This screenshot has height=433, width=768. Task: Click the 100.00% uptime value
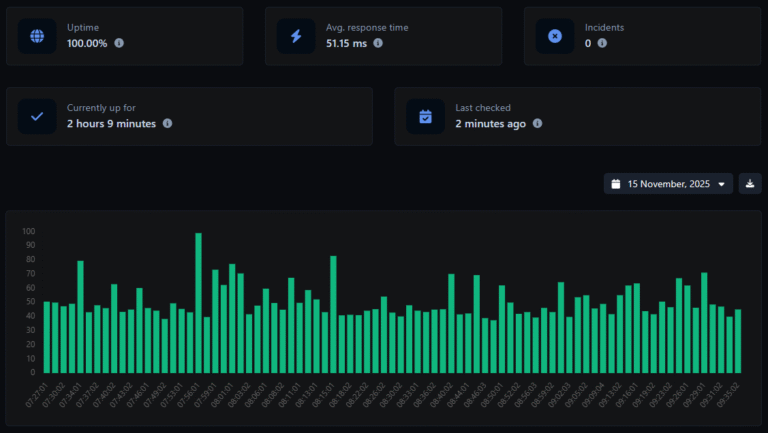87,43
